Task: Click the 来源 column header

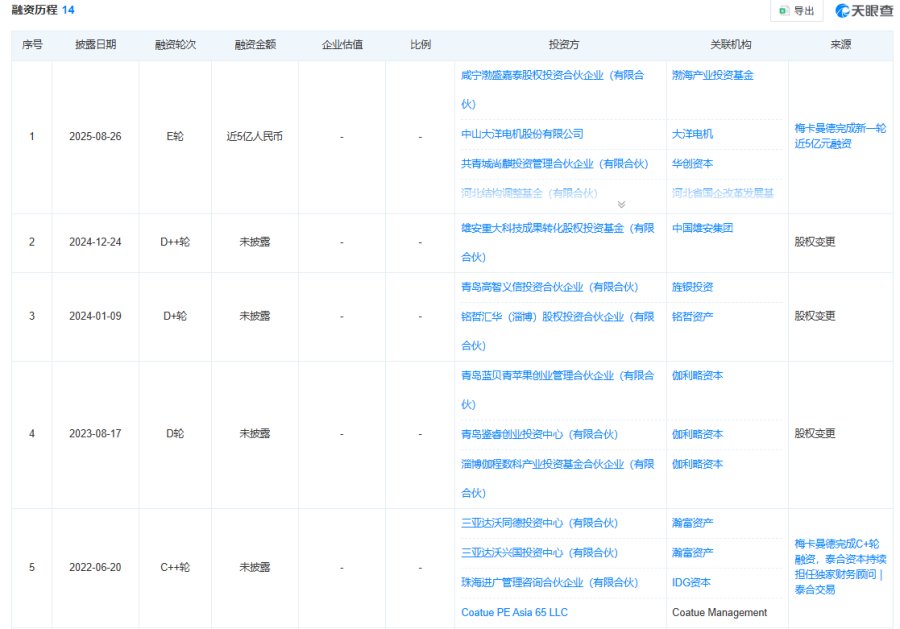Action: click(840, 45)
